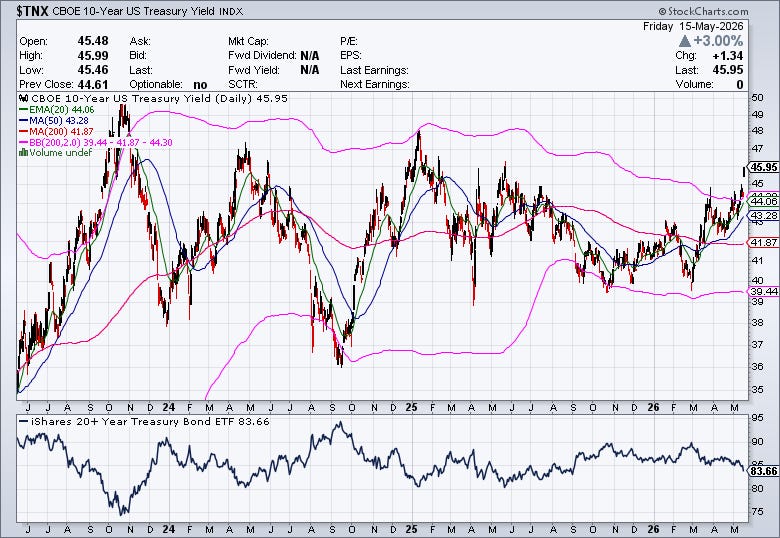Click the Volume value 0

(740, 85)
